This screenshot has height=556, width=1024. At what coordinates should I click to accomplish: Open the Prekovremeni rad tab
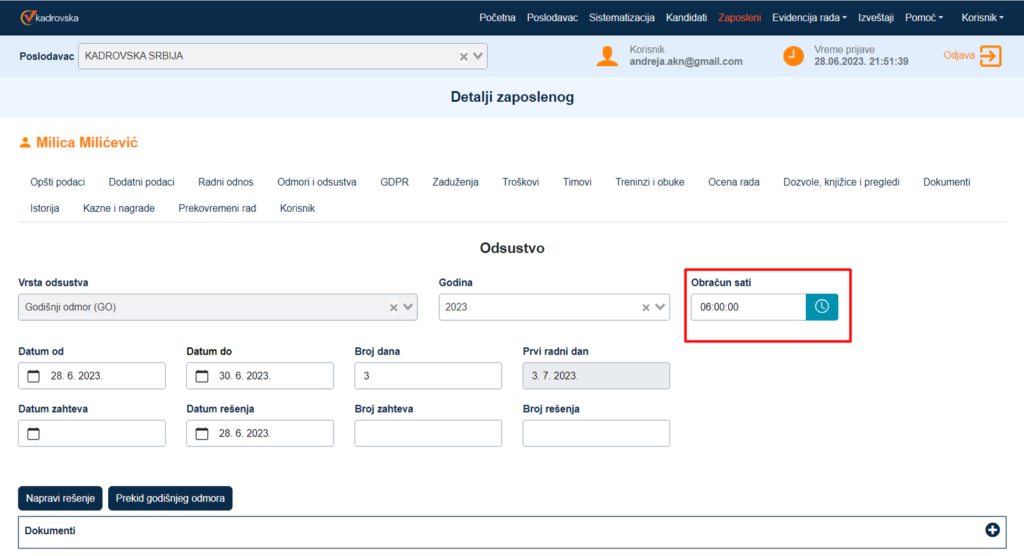217,208
